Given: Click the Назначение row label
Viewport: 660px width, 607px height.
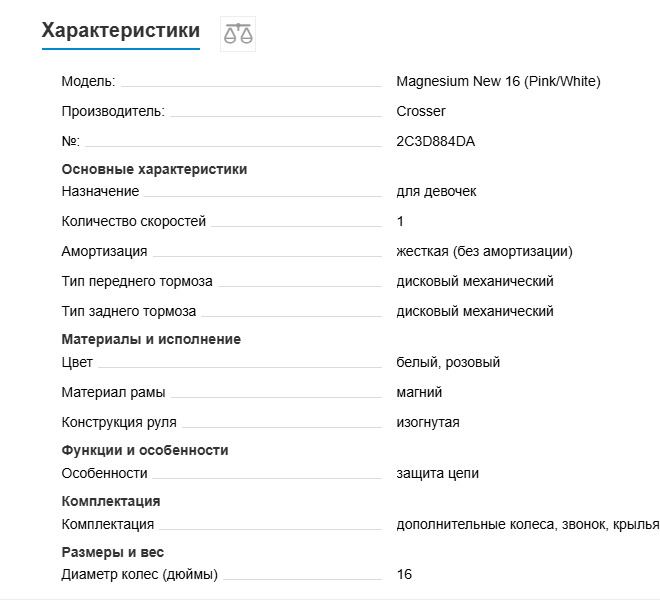Looking at the screenshot, I should 100,191.
